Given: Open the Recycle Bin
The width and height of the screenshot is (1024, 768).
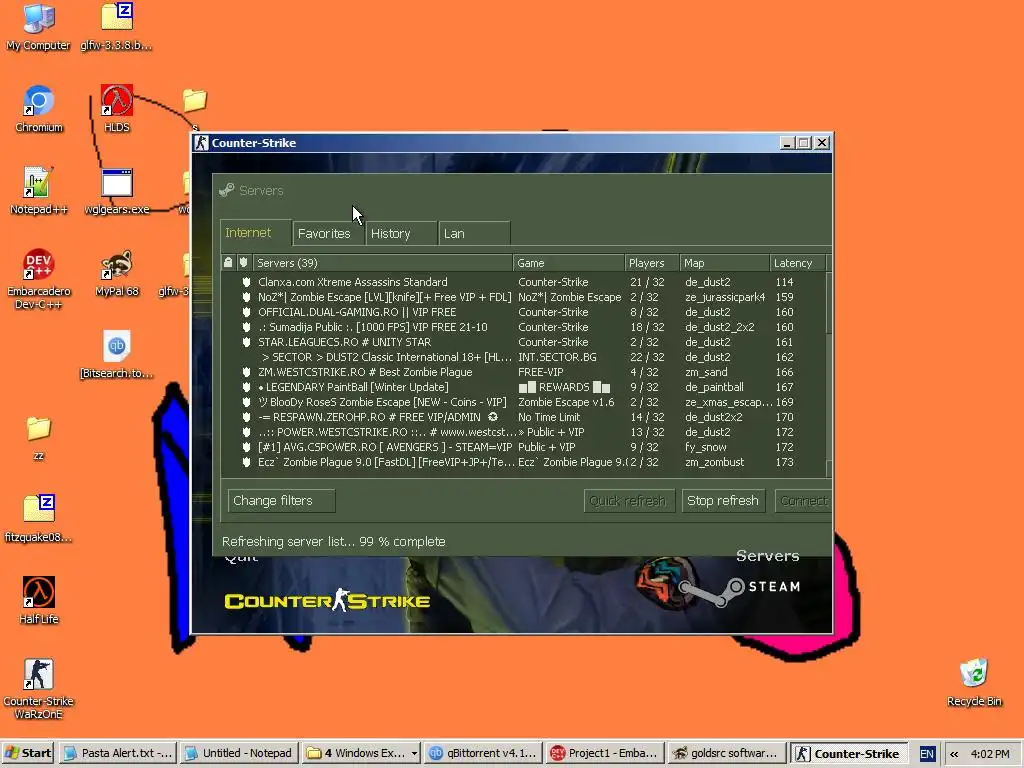Looking at the screenshot, I should (x=974, y=683).
